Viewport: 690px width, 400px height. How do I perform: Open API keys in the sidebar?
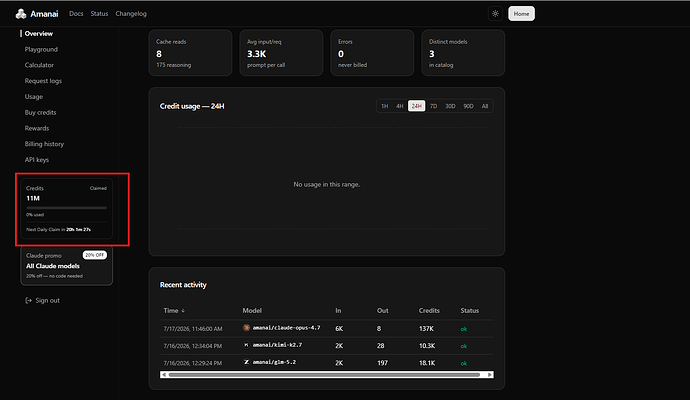click(37, 160)
